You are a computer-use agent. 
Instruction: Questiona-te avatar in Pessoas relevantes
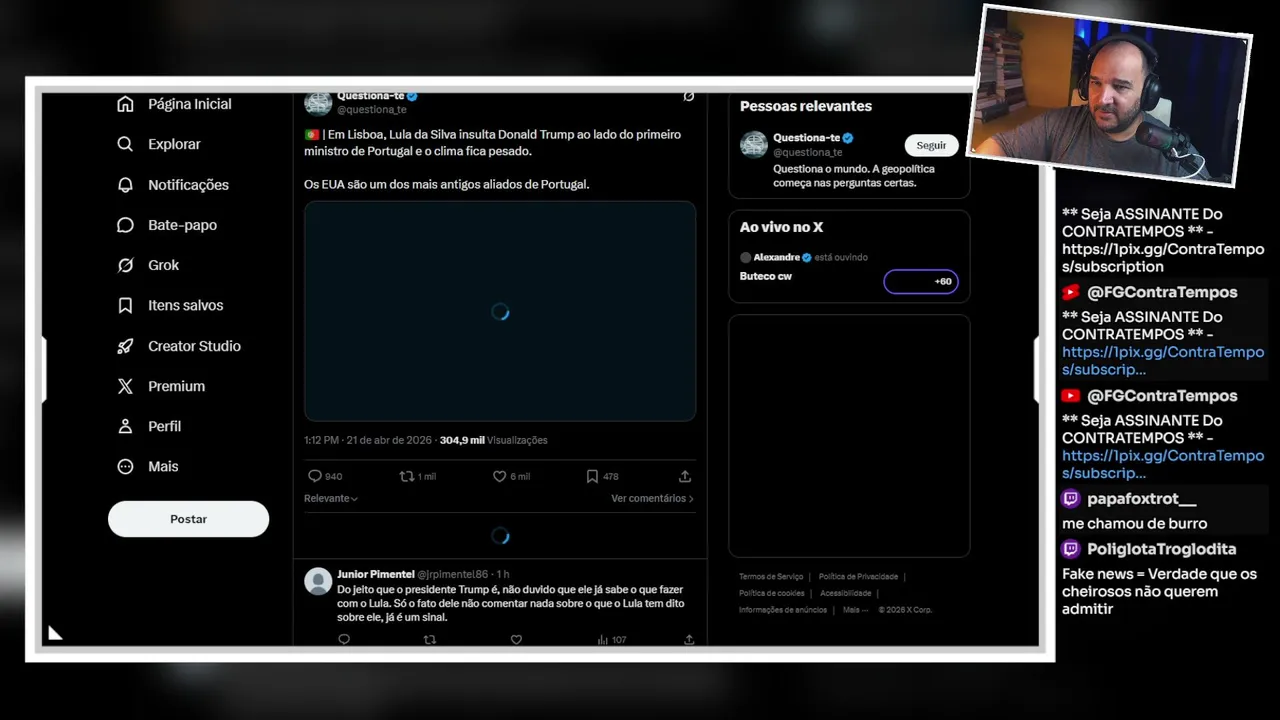pos(754,144)
